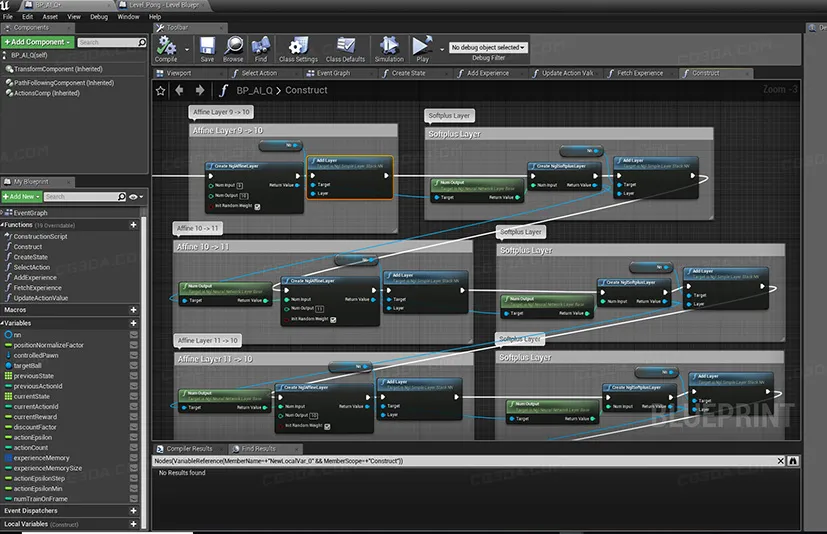The width and height of the screenshot is (827, 534).
Task: Toggle Init Random Weight in Affine Layer 11 -> 10
Action: tap(327, 426)
